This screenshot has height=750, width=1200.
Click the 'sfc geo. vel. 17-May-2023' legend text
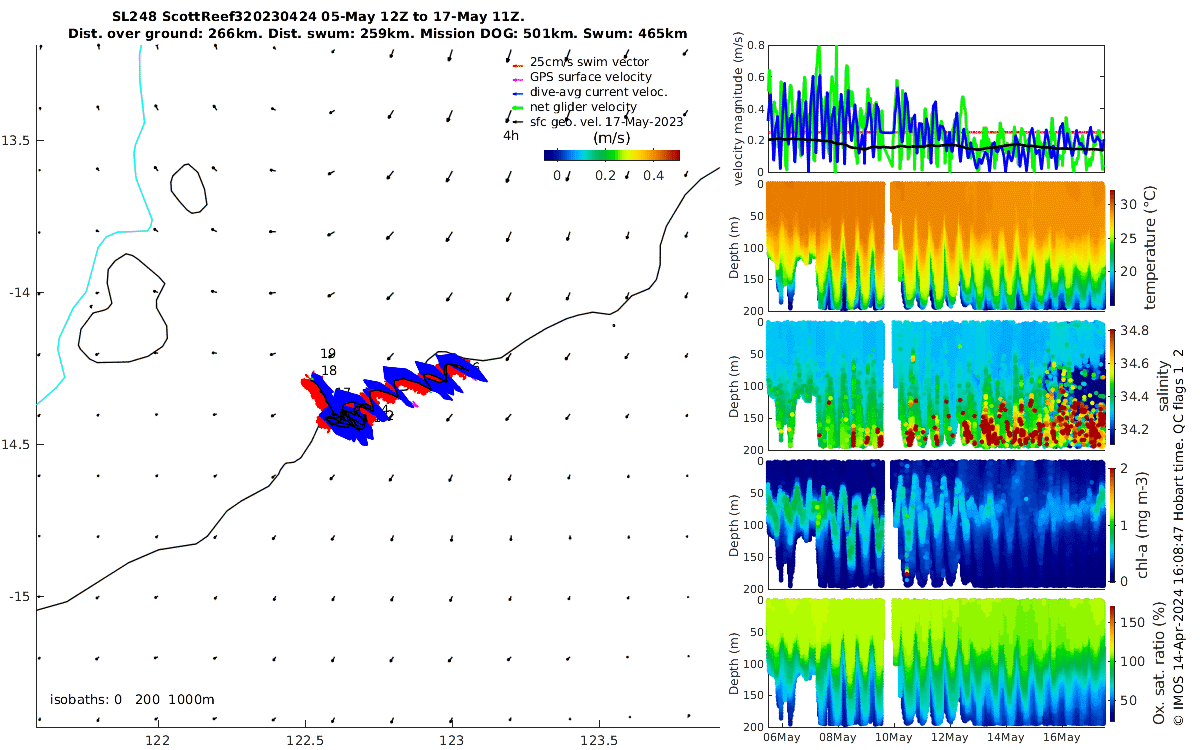pos(606,122)
